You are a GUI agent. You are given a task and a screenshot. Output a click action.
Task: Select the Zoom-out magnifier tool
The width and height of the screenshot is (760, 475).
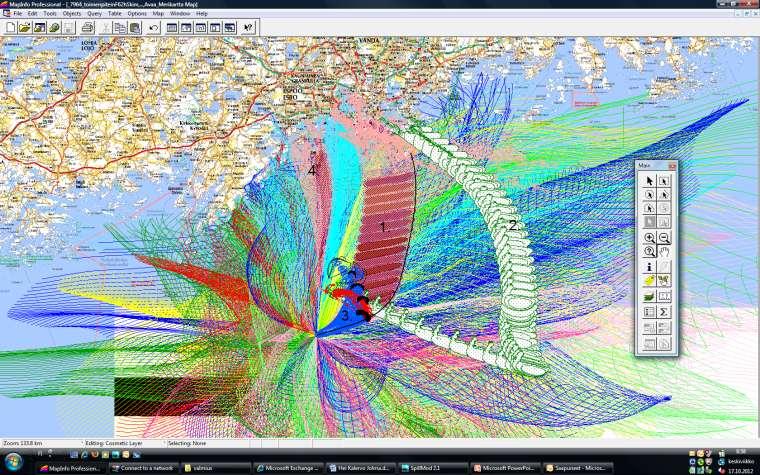tap(664, 238)
